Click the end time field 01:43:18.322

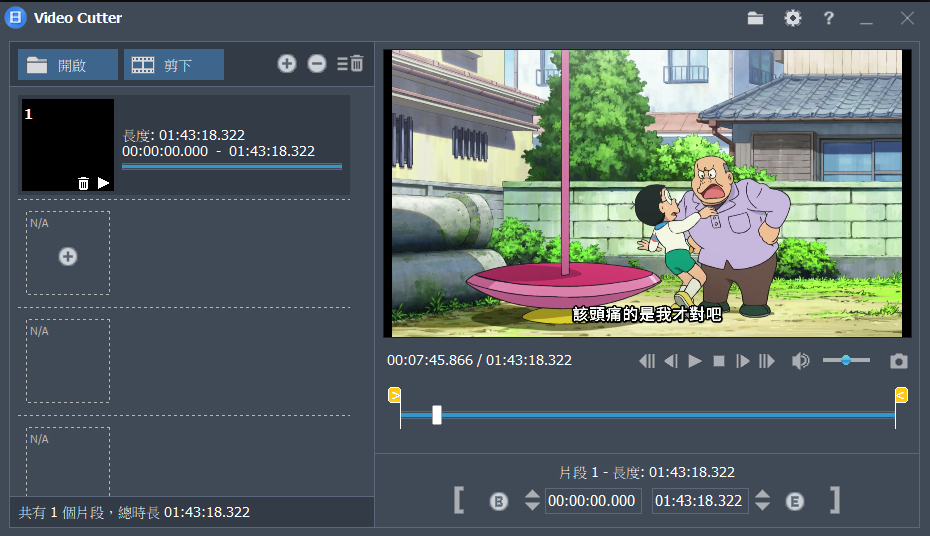pos(699,501)
